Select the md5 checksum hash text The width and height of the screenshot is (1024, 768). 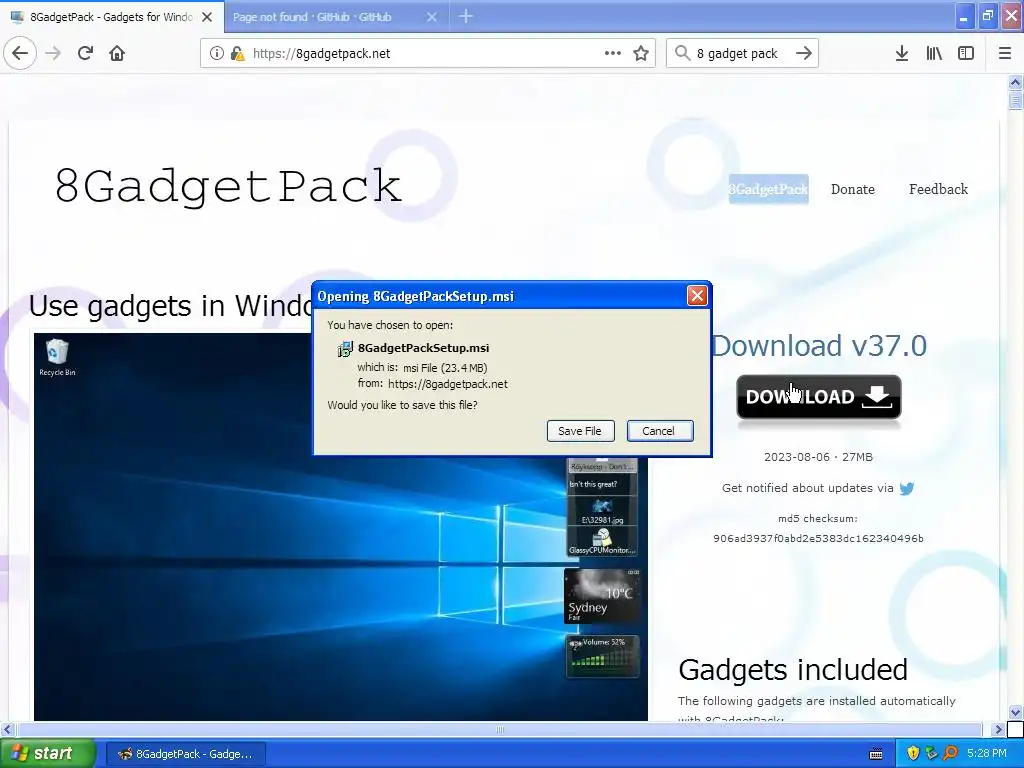(818, 539)
